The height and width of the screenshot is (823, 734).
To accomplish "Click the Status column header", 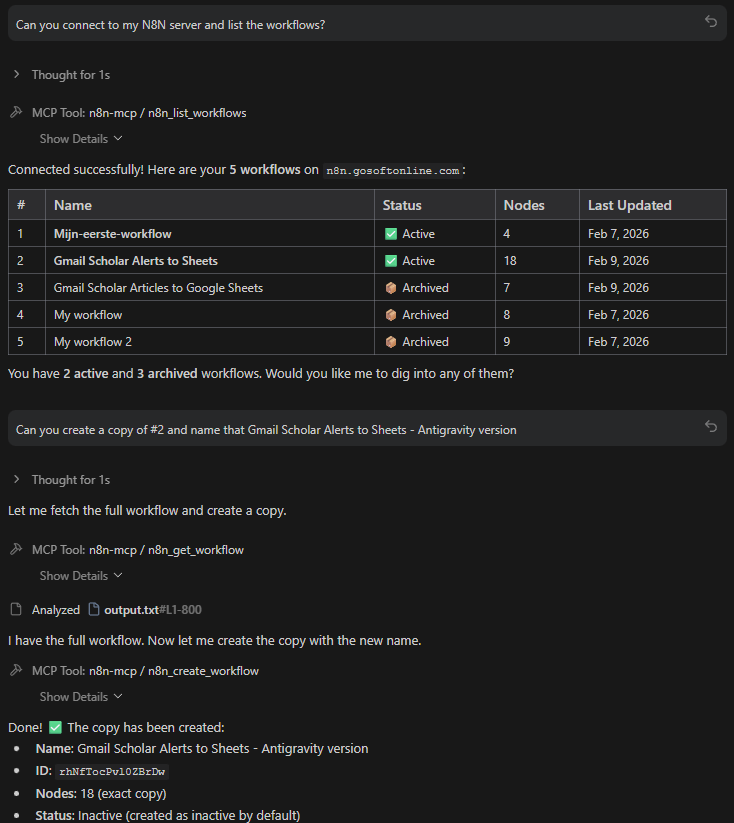I will (x=402, y=205).
